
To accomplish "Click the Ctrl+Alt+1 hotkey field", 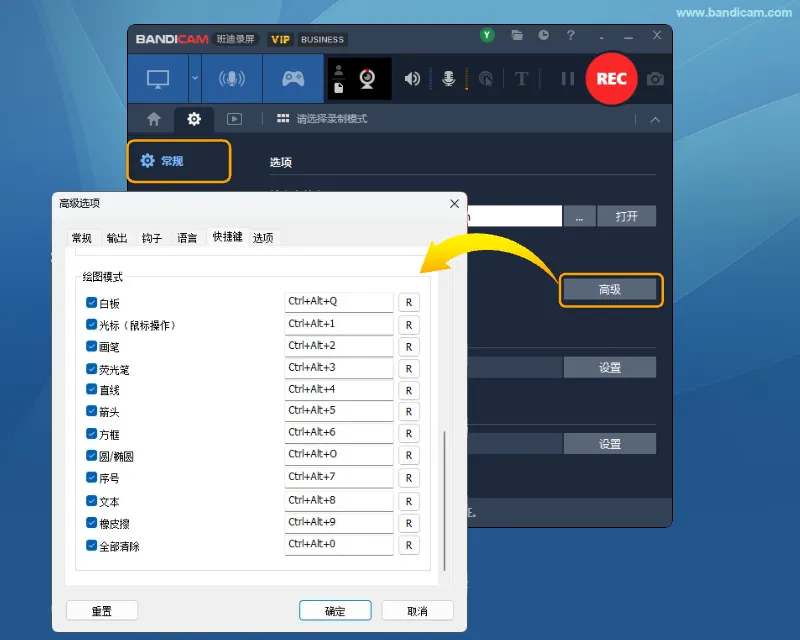I will [339, 324].
